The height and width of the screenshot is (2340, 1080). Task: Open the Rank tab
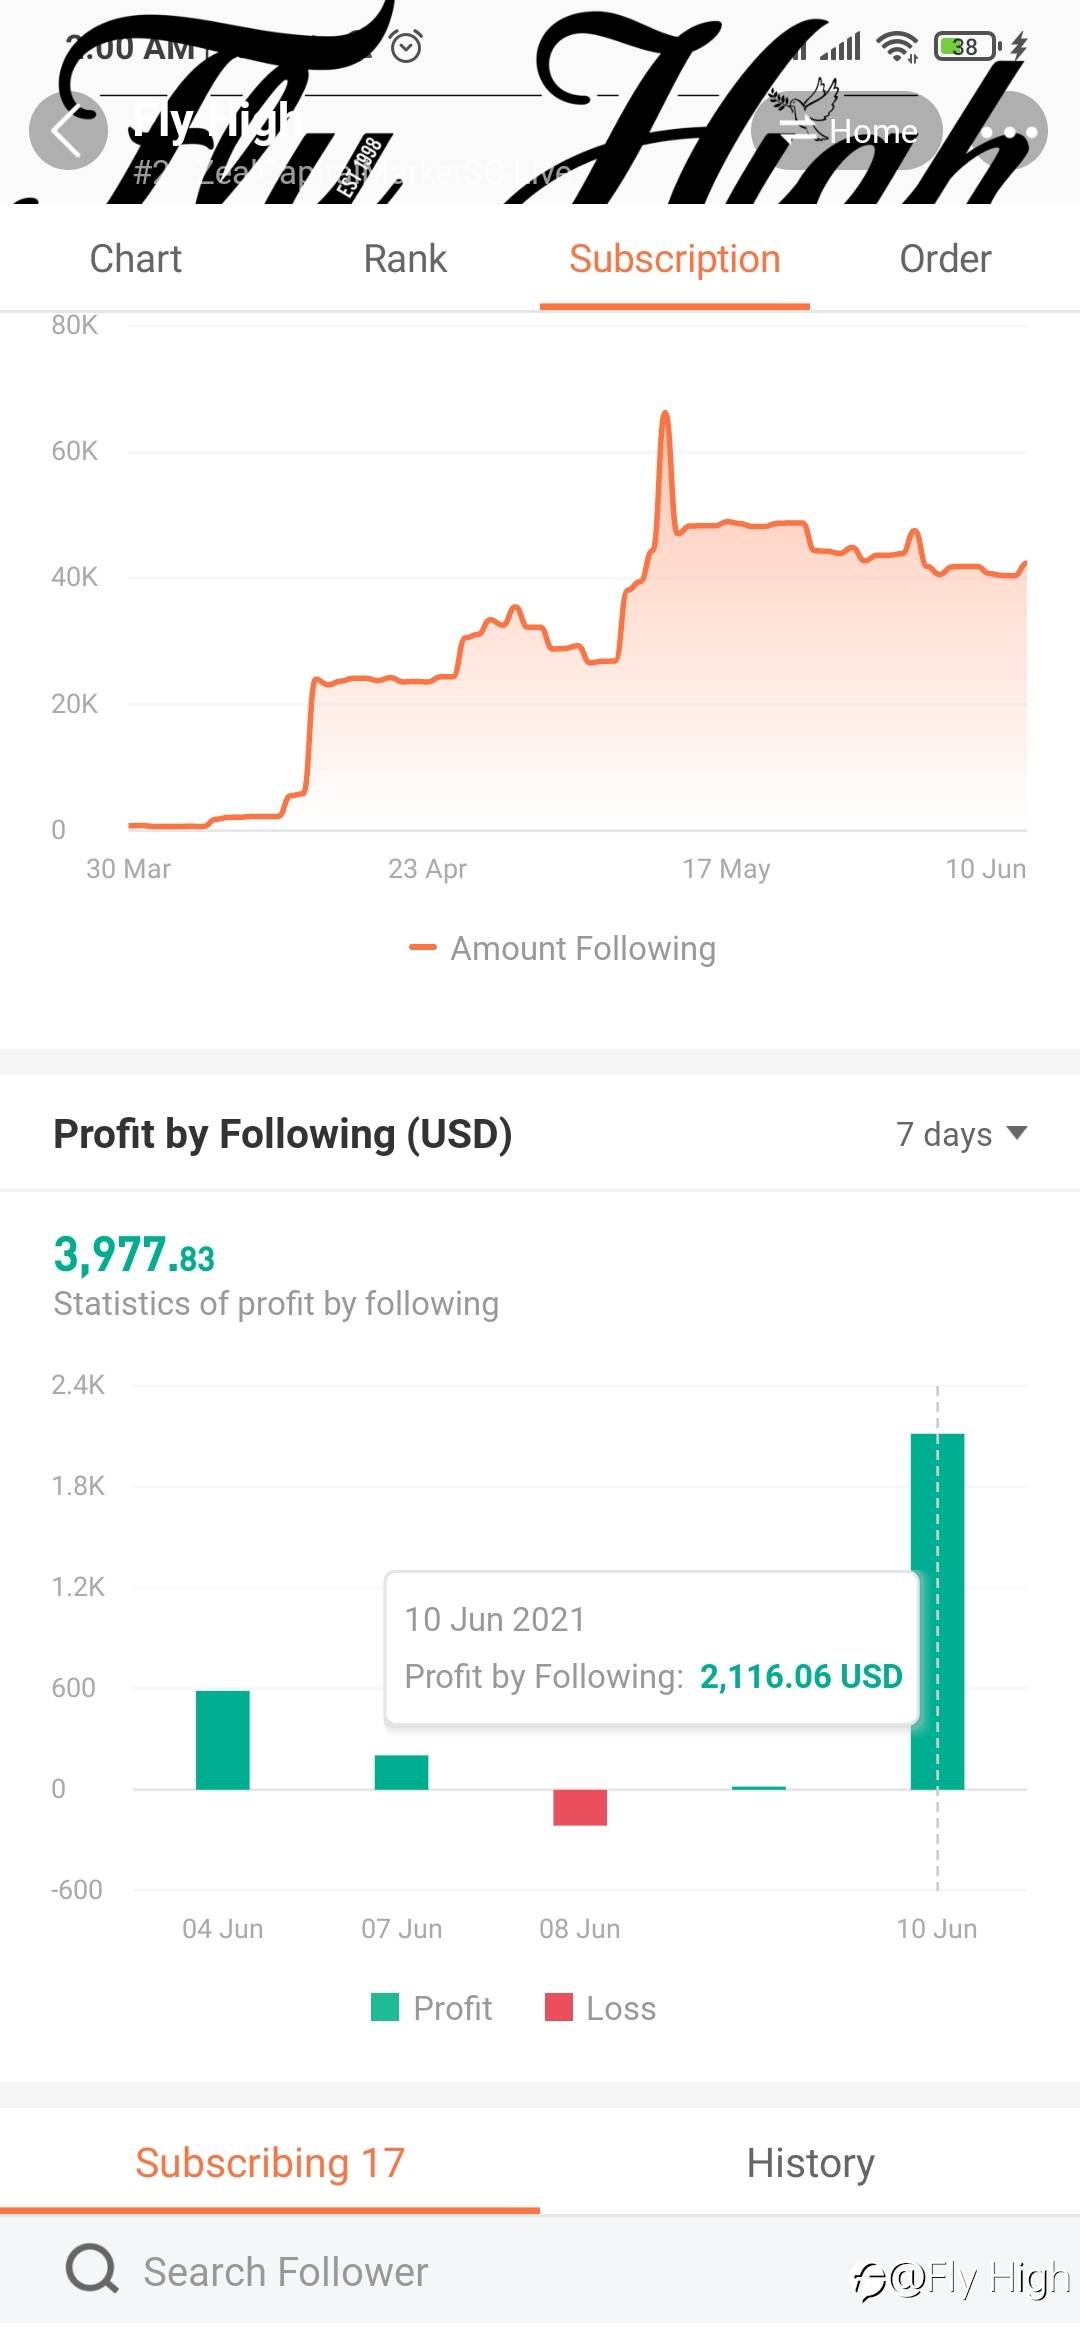[405, 259]
